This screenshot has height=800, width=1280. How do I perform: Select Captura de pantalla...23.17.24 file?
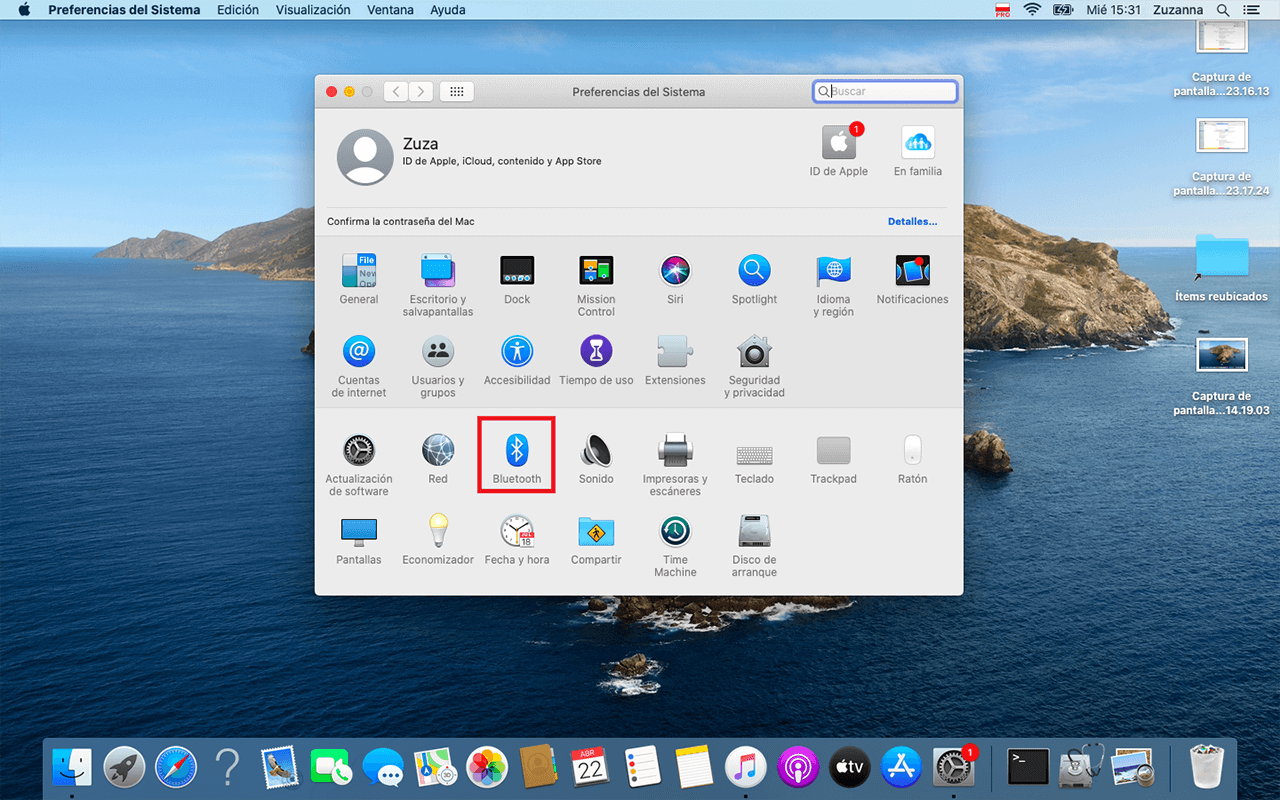pos(1221,157)
